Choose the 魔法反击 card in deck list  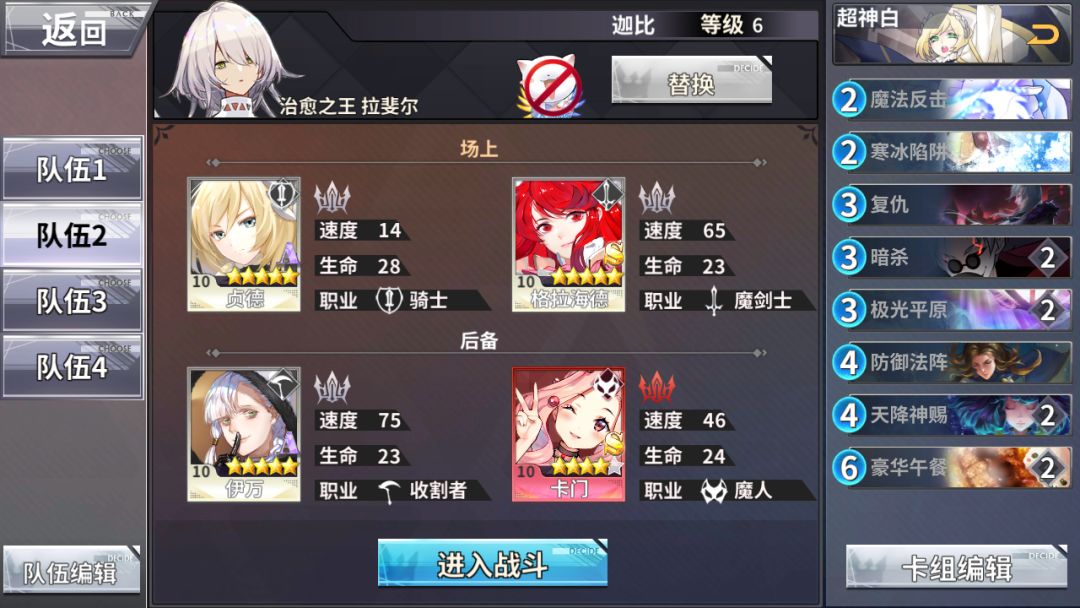click(x=952, y=99)
